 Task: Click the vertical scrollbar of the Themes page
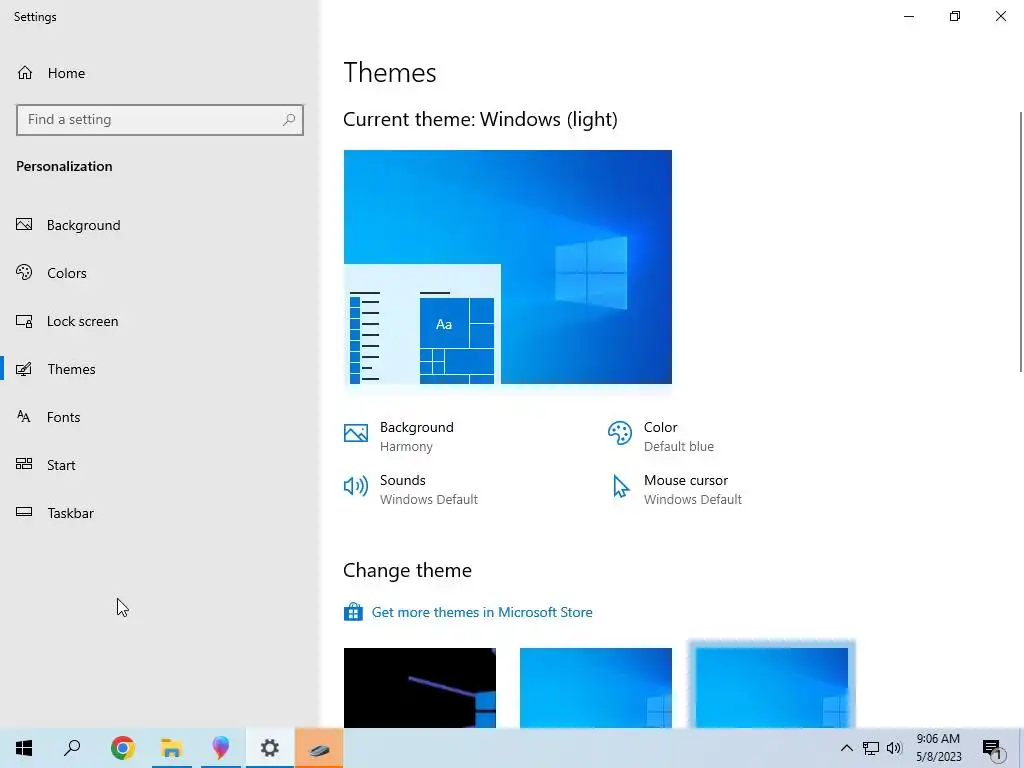[1021, 242]
